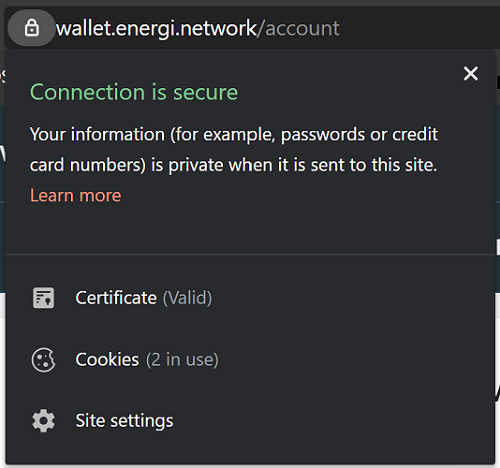Screen dimensions: 500x468
Task: Open the Learn more link
Action: point(76,195)
